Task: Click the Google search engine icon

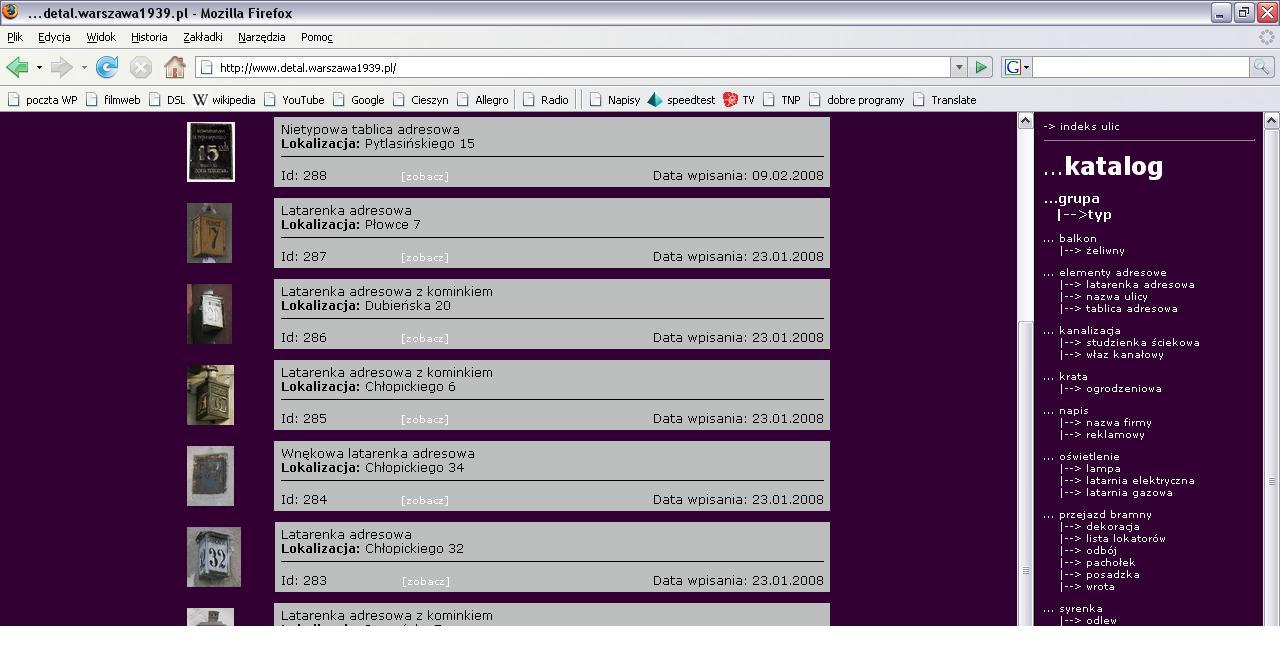Action: (1012, 67)
